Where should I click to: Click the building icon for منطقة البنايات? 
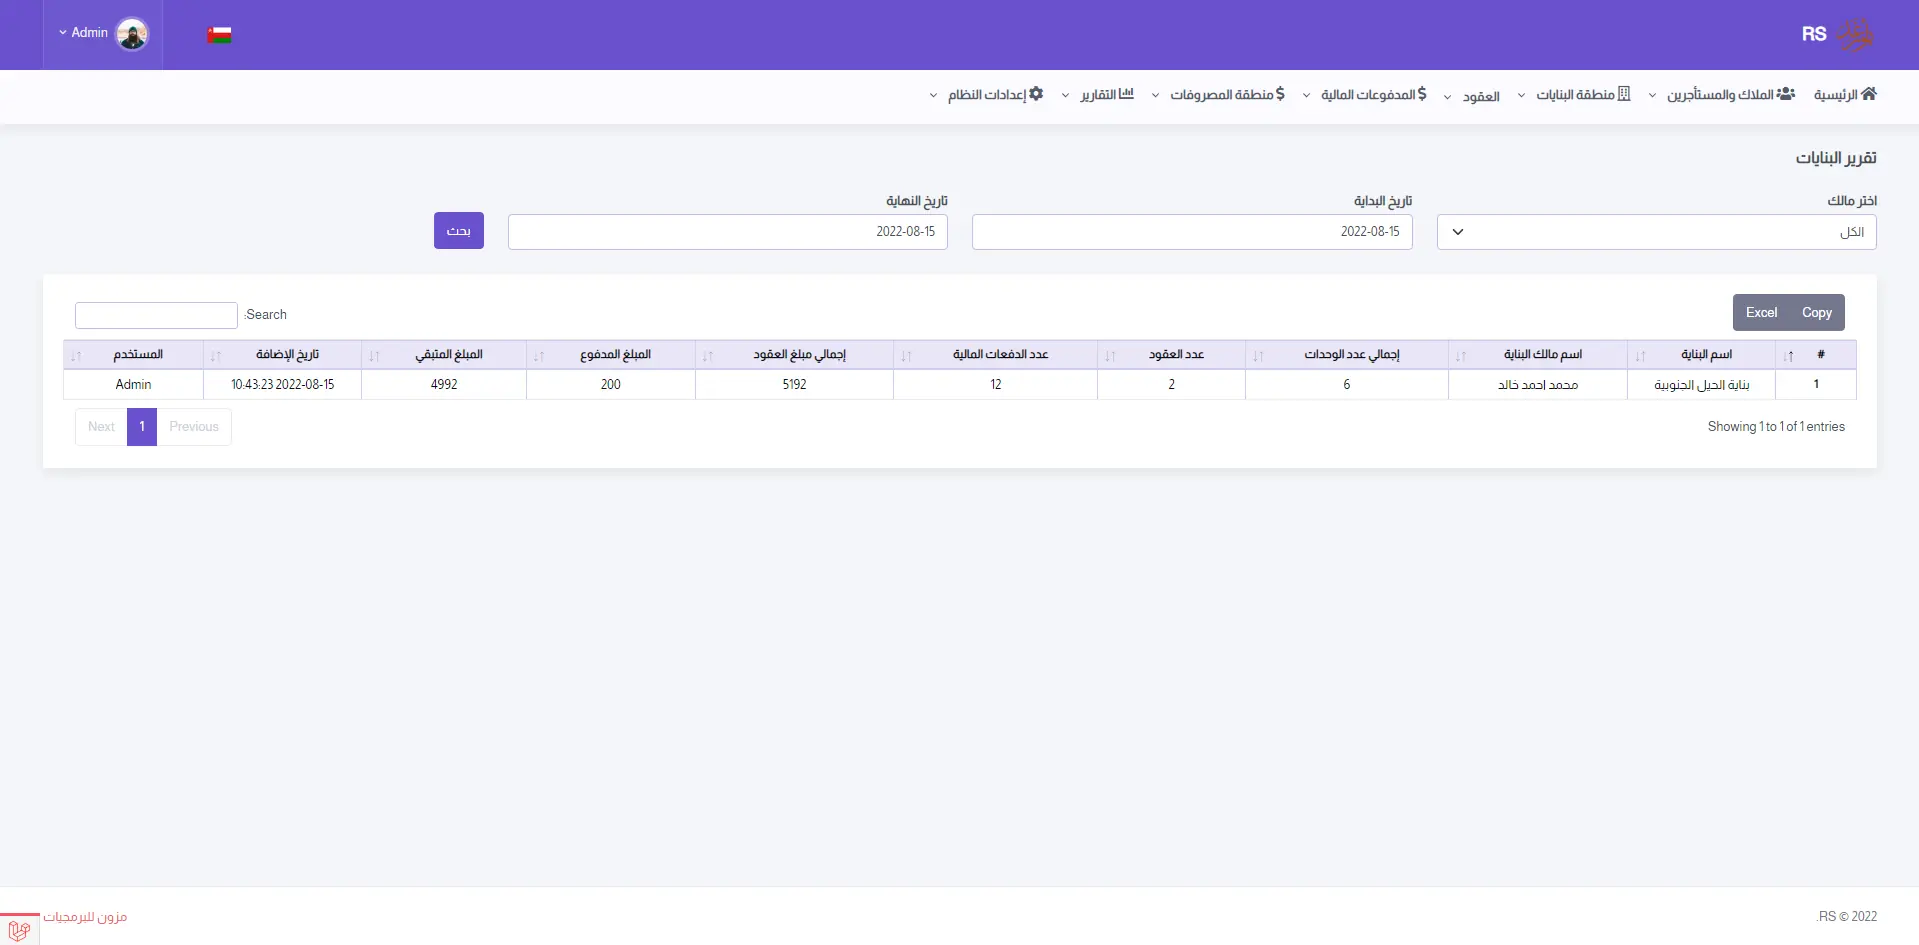pos(1624,94)
